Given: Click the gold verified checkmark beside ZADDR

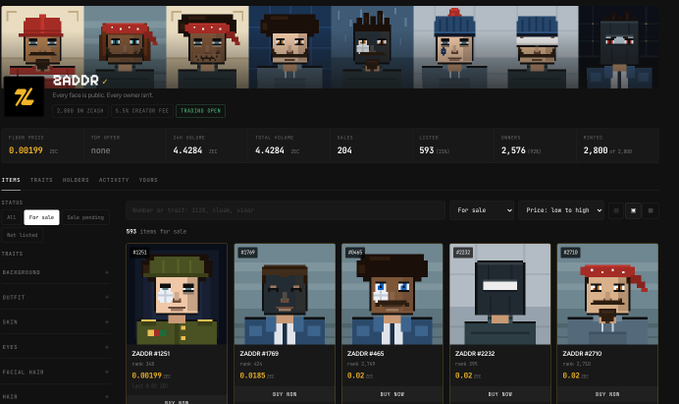Looking at the screenshot, I should [x=105, y=81].
